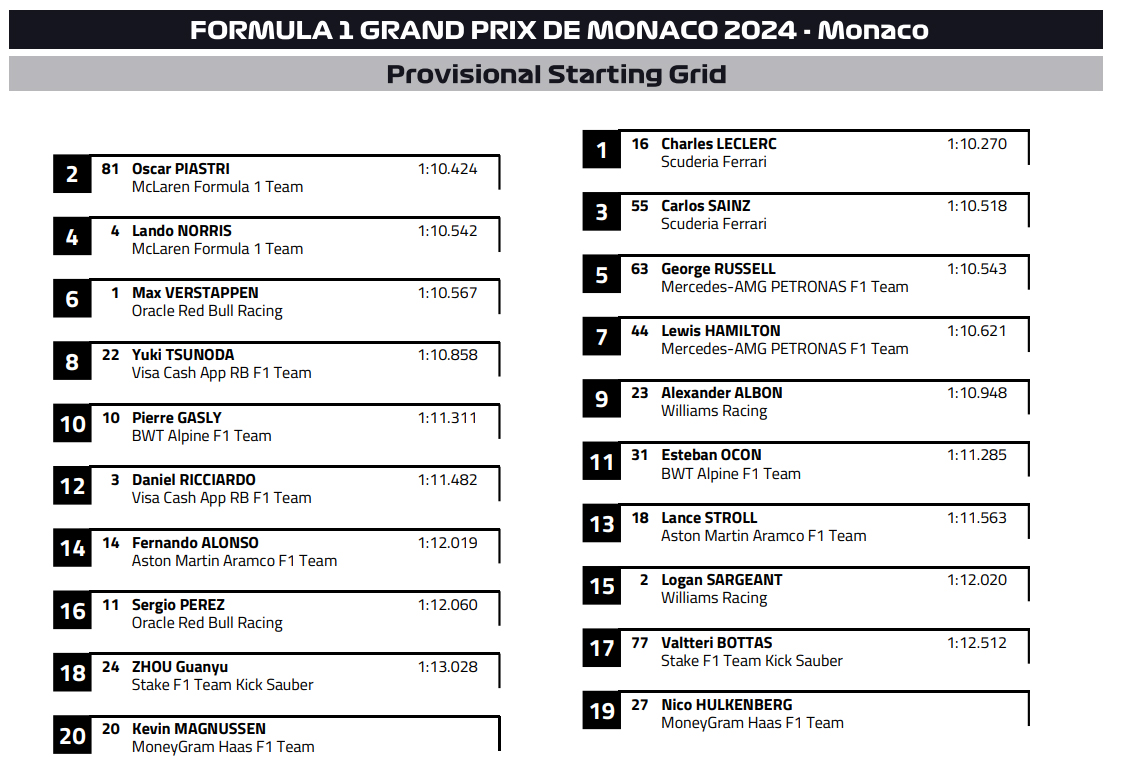Click Fernando ALONSO driver name

(195, 542)
